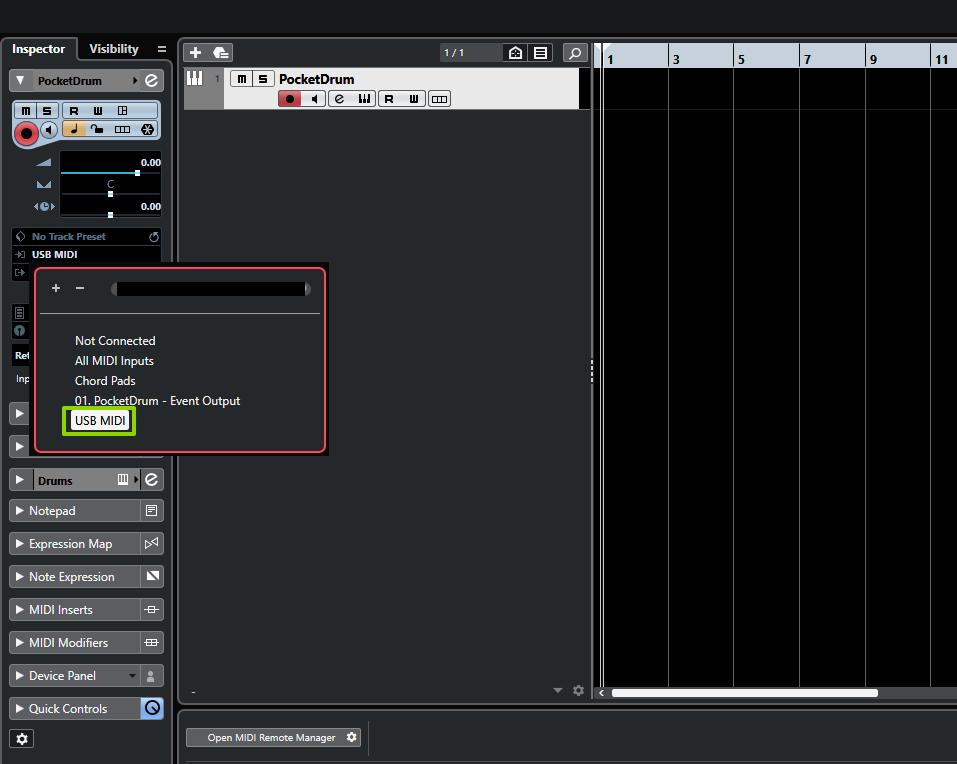Choose USB MIDI input option

click(100, 421)
